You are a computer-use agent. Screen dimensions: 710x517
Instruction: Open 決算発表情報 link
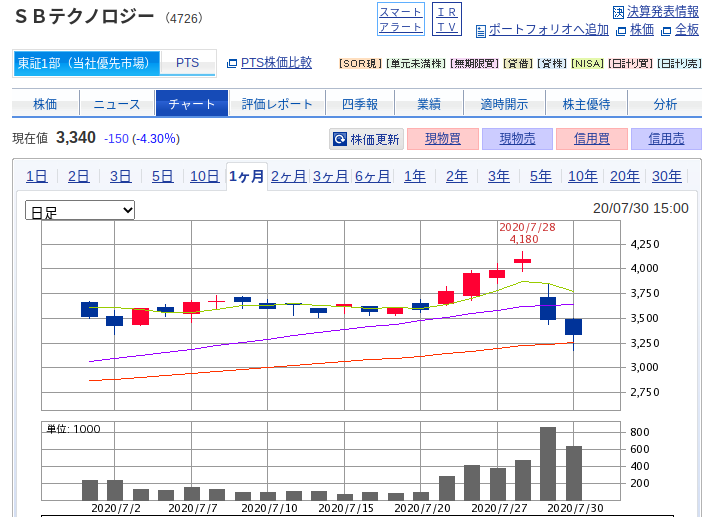(663, 12)
